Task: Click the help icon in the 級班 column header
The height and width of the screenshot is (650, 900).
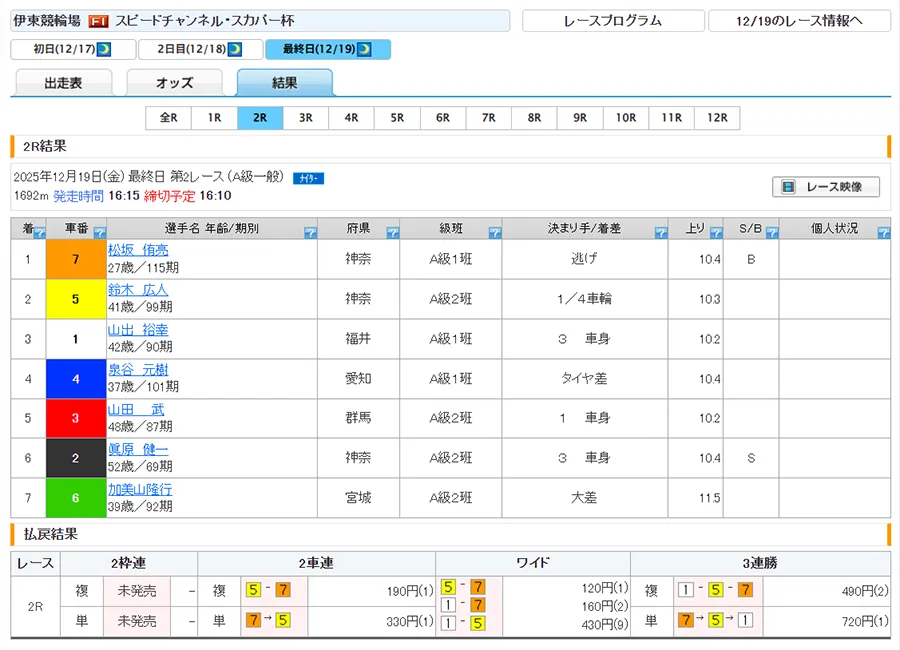Action: coord(494,233)
